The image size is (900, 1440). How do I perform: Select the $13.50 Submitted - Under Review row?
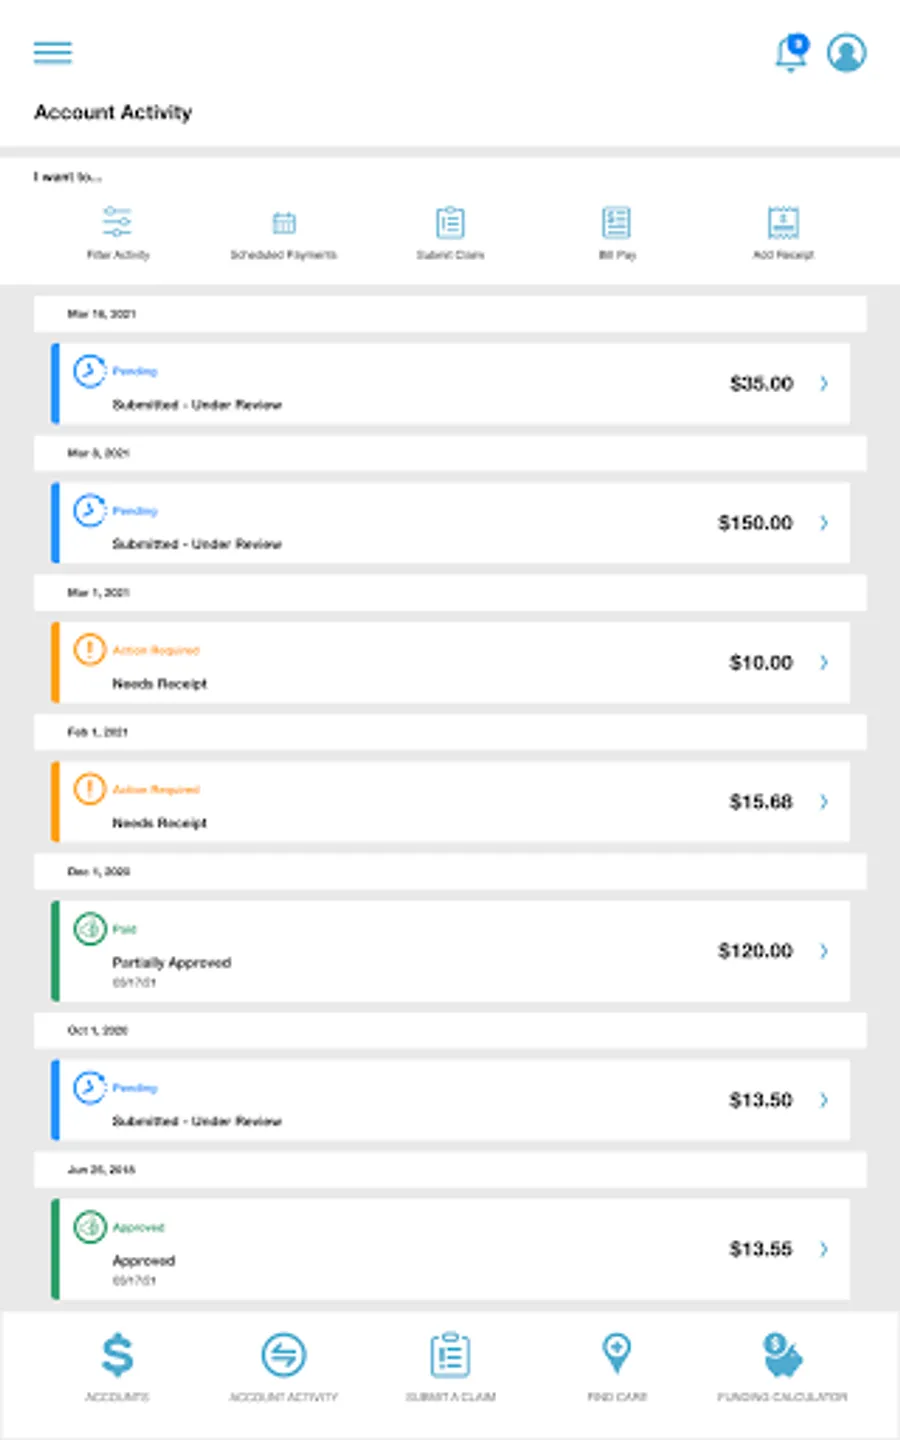(450, 1100)
